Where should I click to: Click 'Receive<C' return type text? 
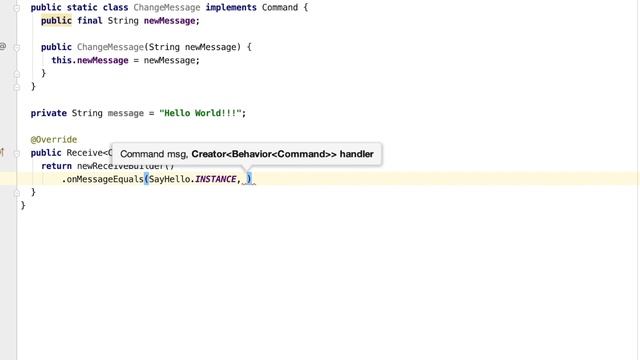89,153
